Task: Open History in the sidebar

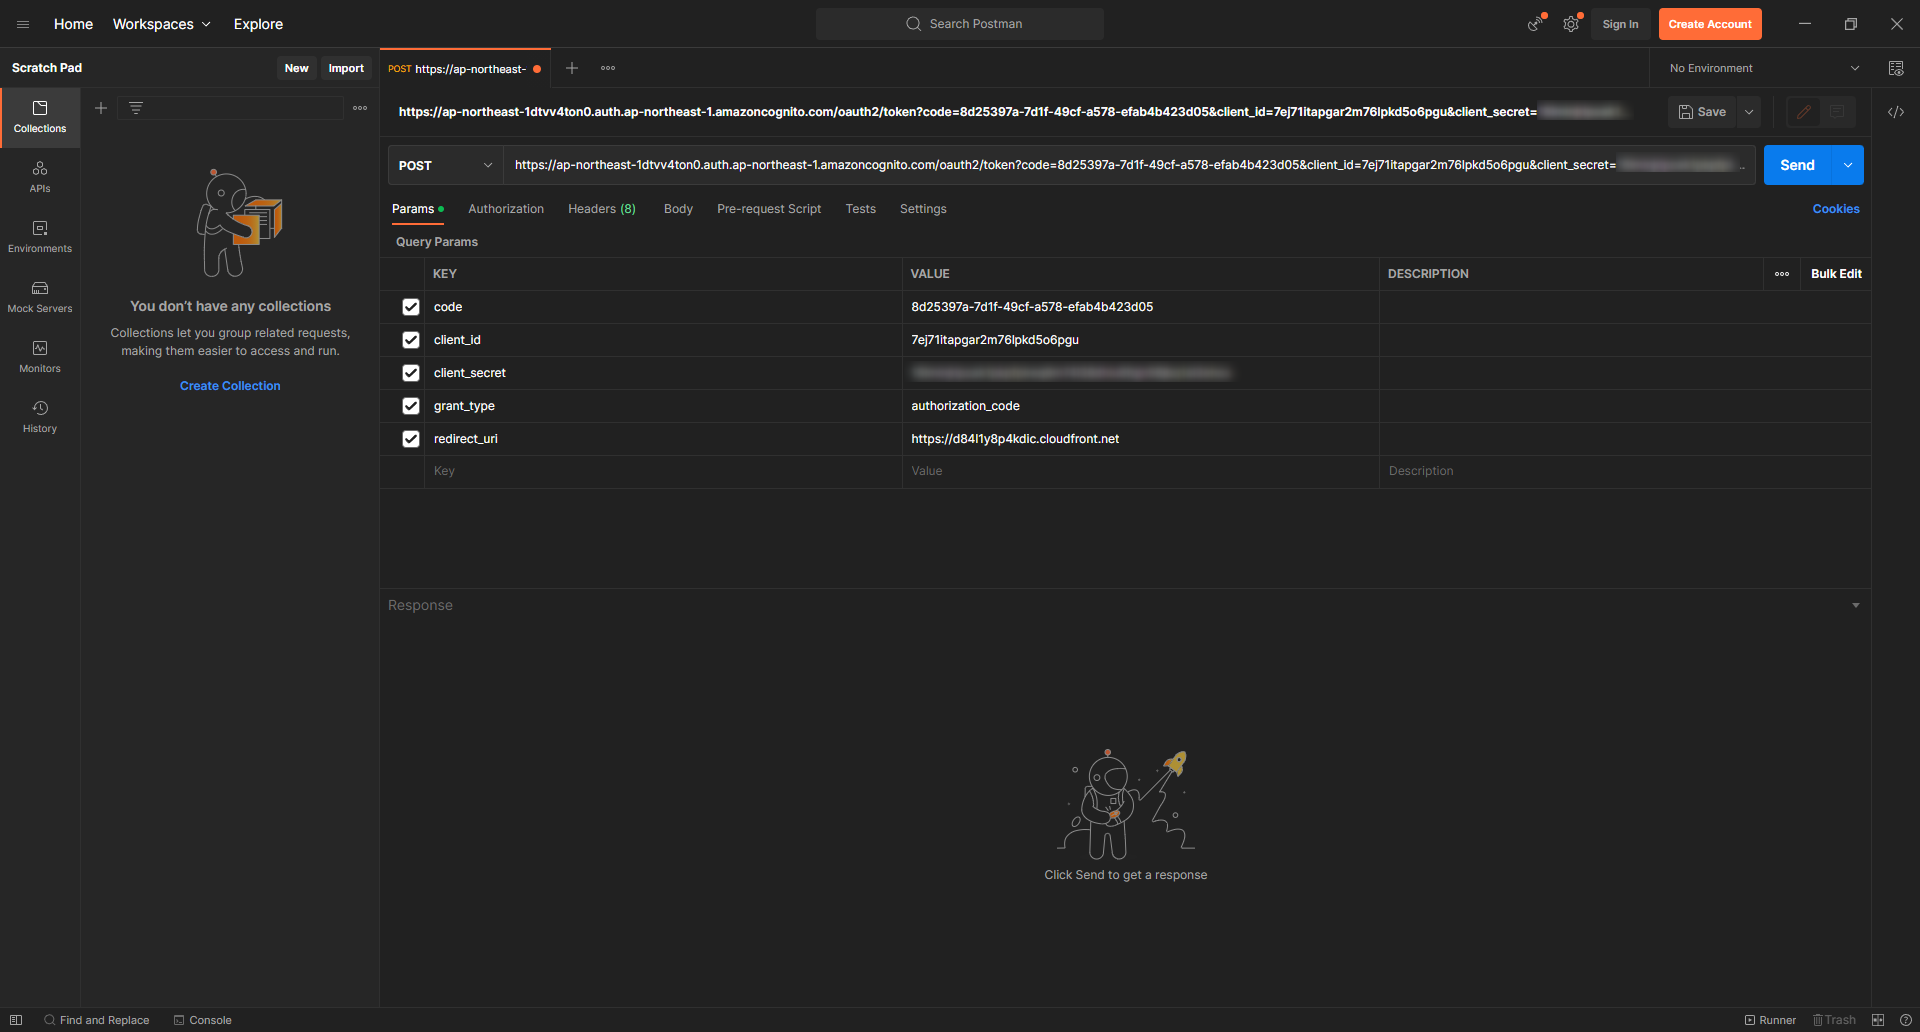Action: [x=40, y=417]
